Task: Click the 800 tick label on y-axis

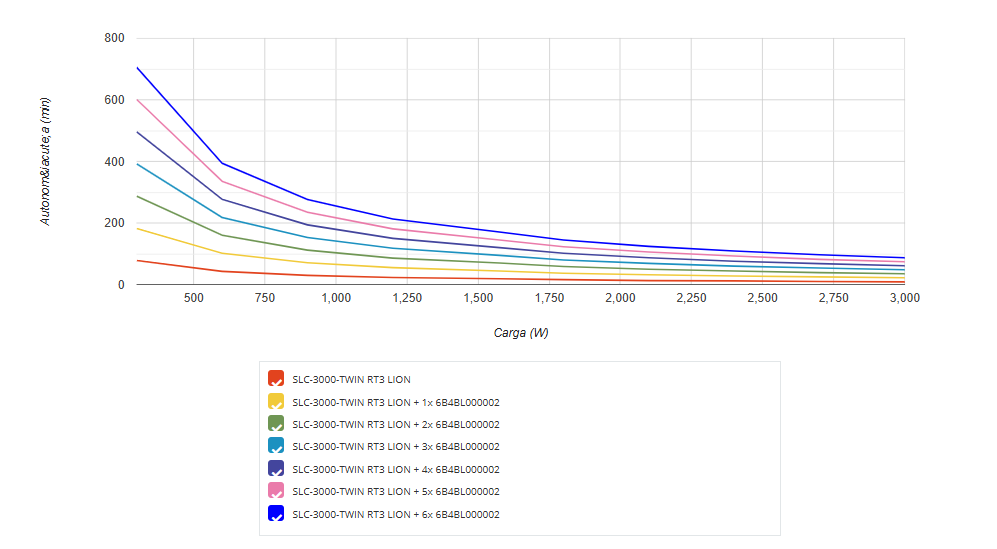Action: 114,38
